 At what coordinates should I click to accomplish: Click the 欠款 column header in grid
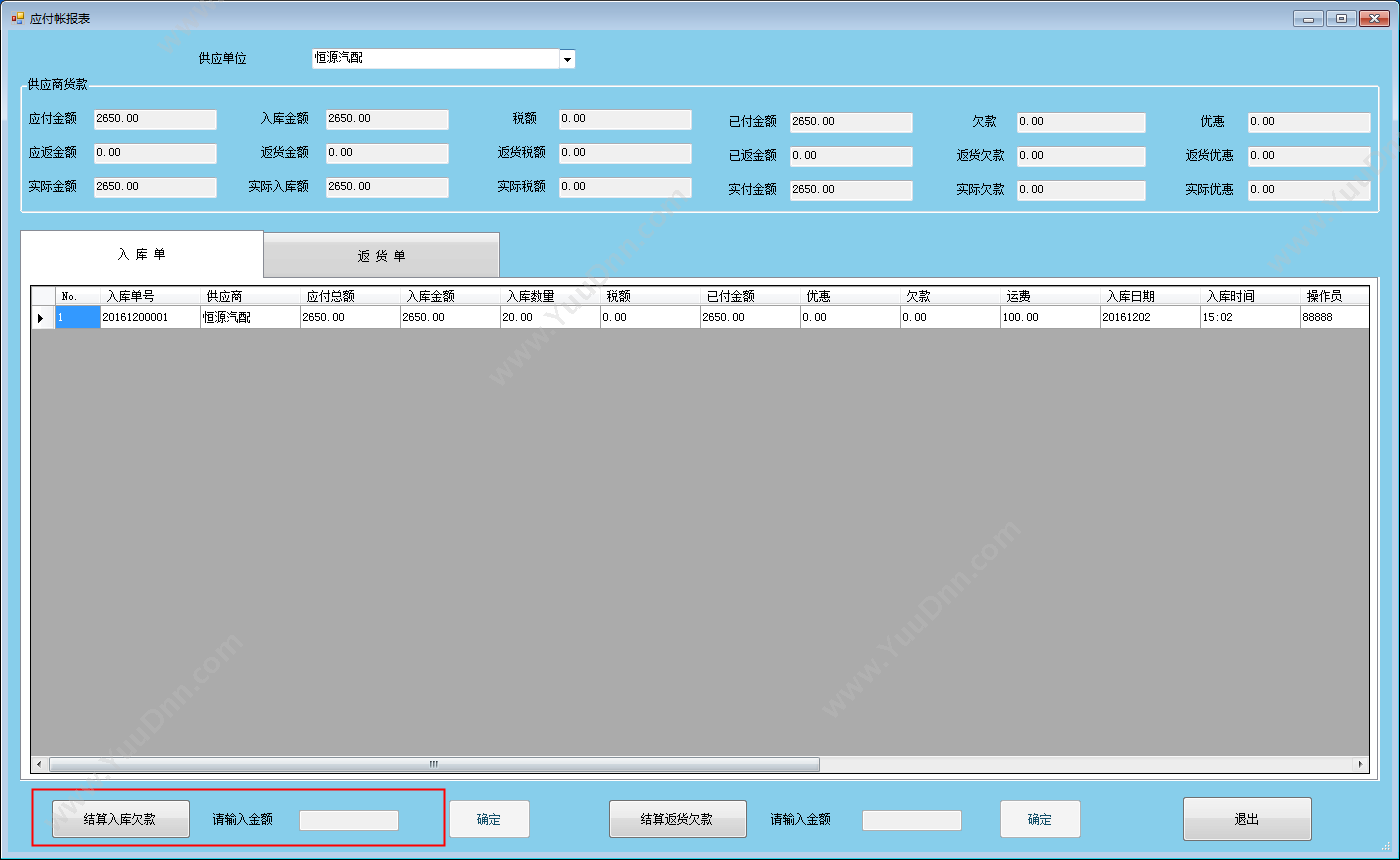(x=950, y=297)
